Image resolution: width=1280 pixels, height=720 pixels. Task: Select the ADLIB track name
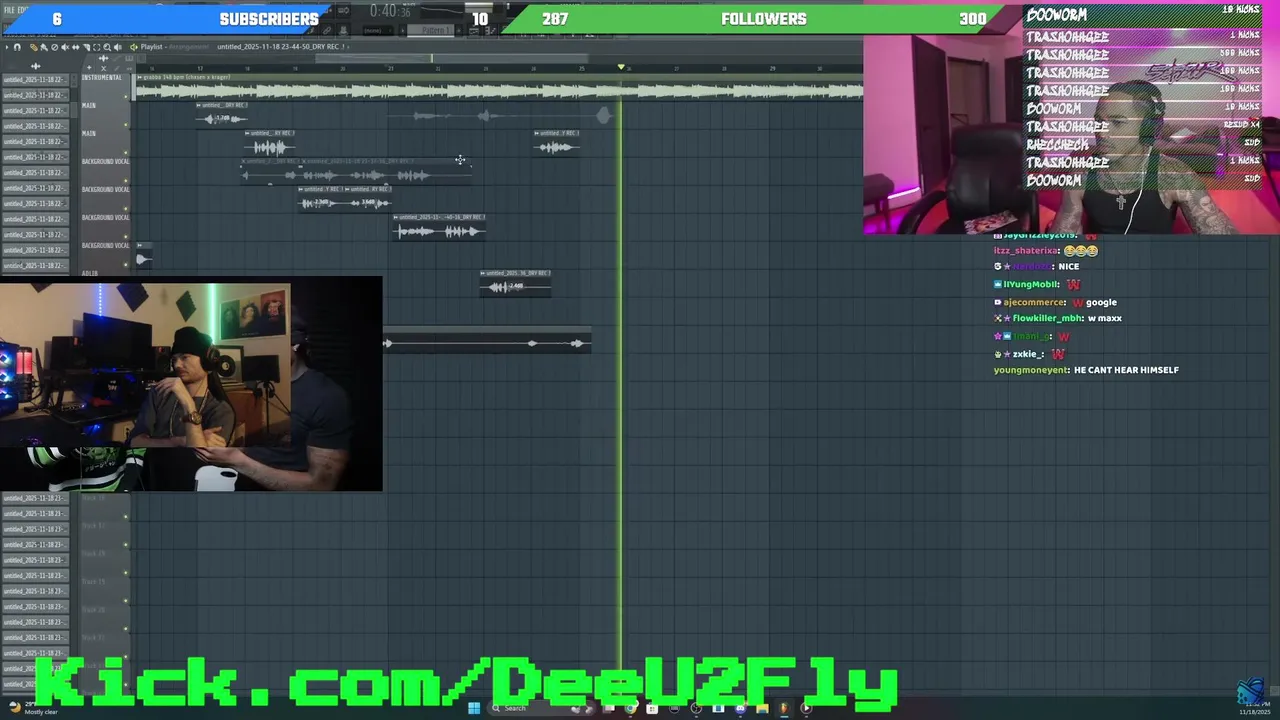point(90,273)
